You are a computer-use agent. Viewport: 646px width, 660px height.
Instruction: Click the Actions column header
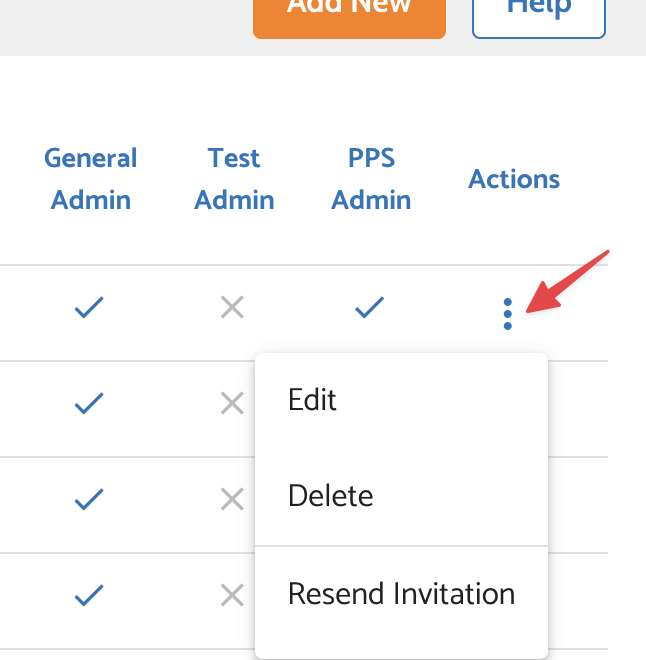point(514,179)
